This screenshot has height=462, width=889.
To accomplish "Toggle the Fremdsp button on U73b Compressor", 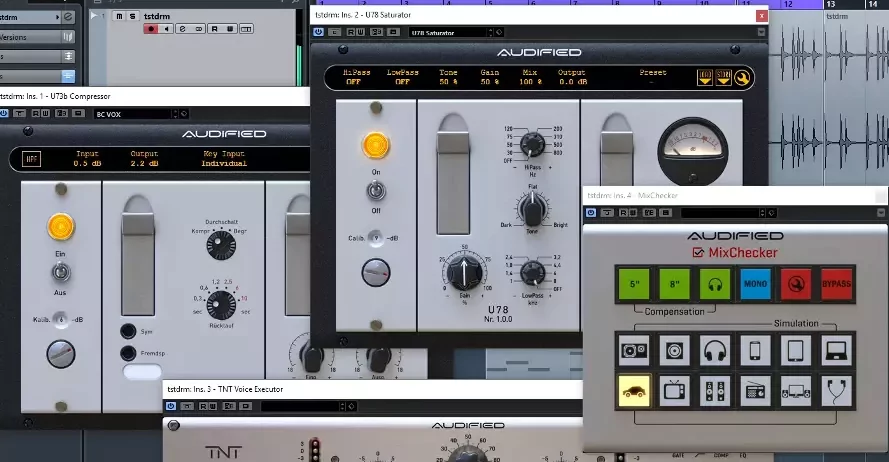I will pyautogui.click(x=128, y=353).
